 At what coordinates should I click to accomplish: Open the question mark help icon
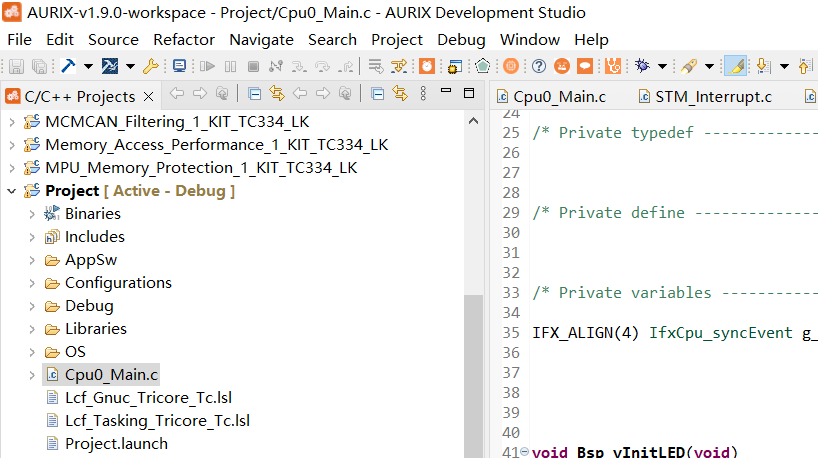(x=539, y=66)
